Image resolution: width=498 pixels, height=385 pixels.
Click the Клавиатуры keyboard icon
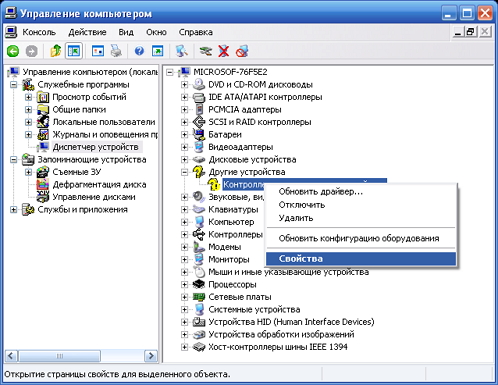point(199,209)
